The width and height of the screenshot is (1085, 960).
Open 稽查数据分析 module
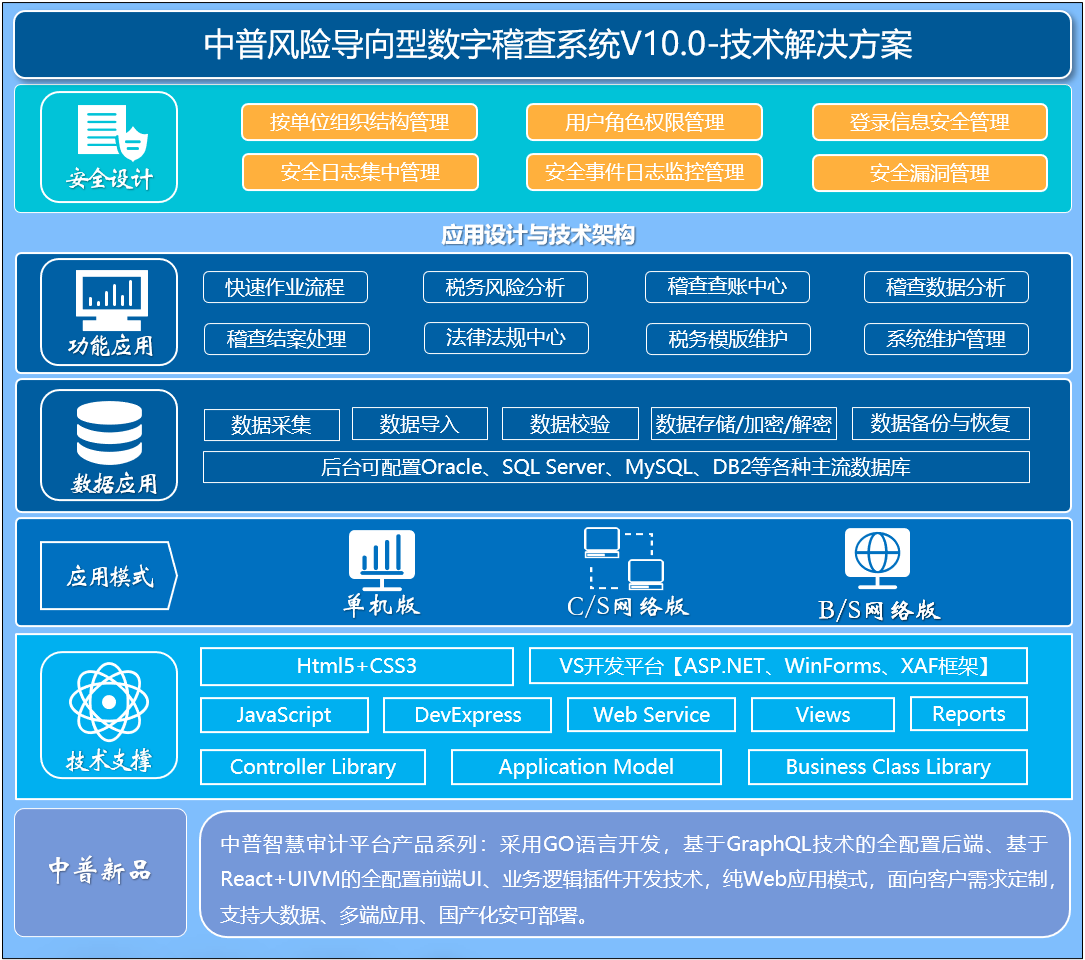[x=946, y=287]
